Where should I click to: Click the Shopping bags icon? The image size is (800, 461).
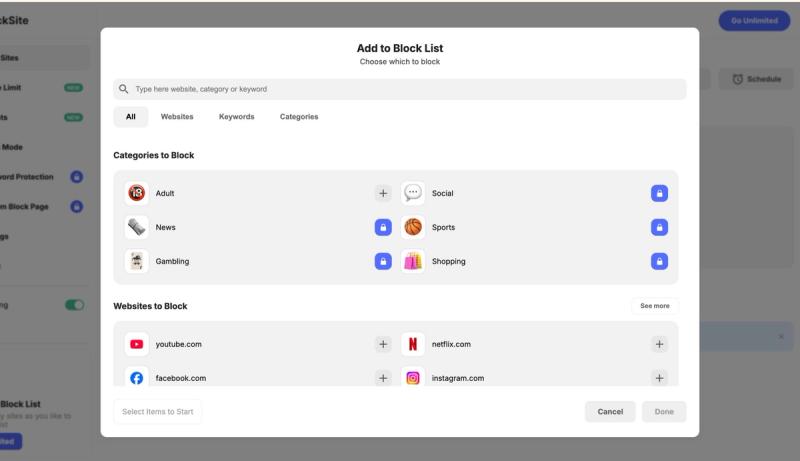click(413, 261)
